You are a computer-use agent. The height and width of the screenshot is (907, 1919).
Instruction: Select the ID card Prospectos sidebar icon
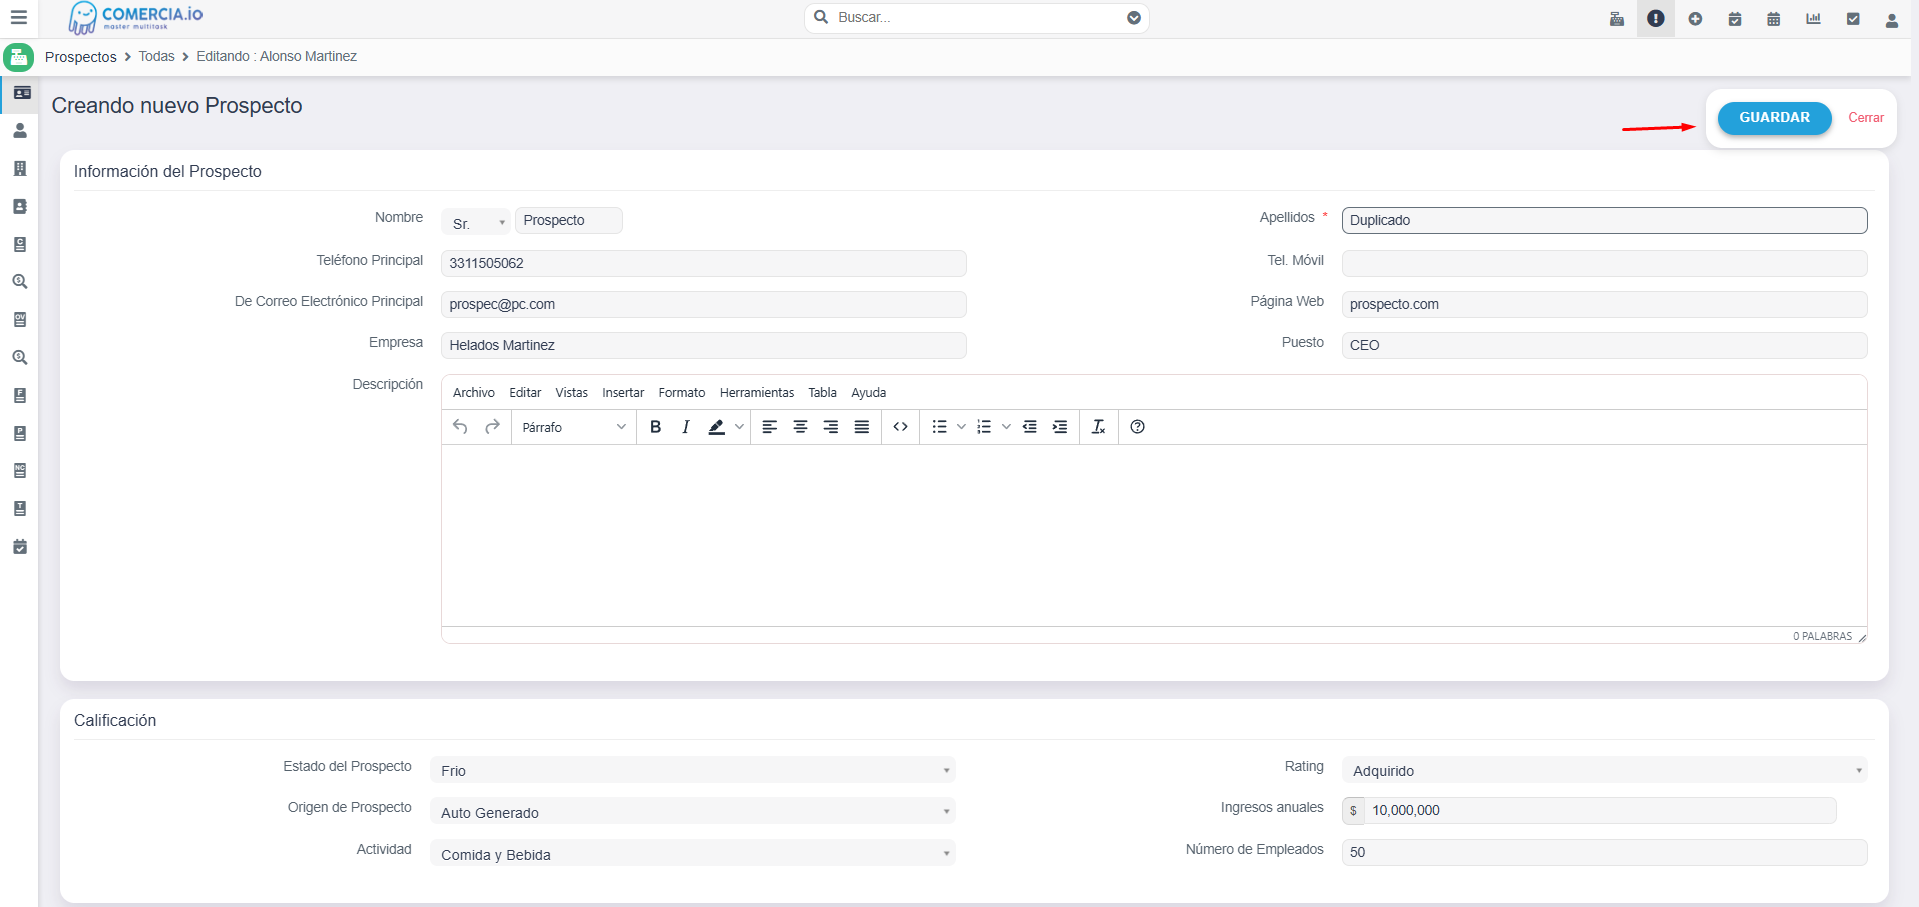[21, 93]
